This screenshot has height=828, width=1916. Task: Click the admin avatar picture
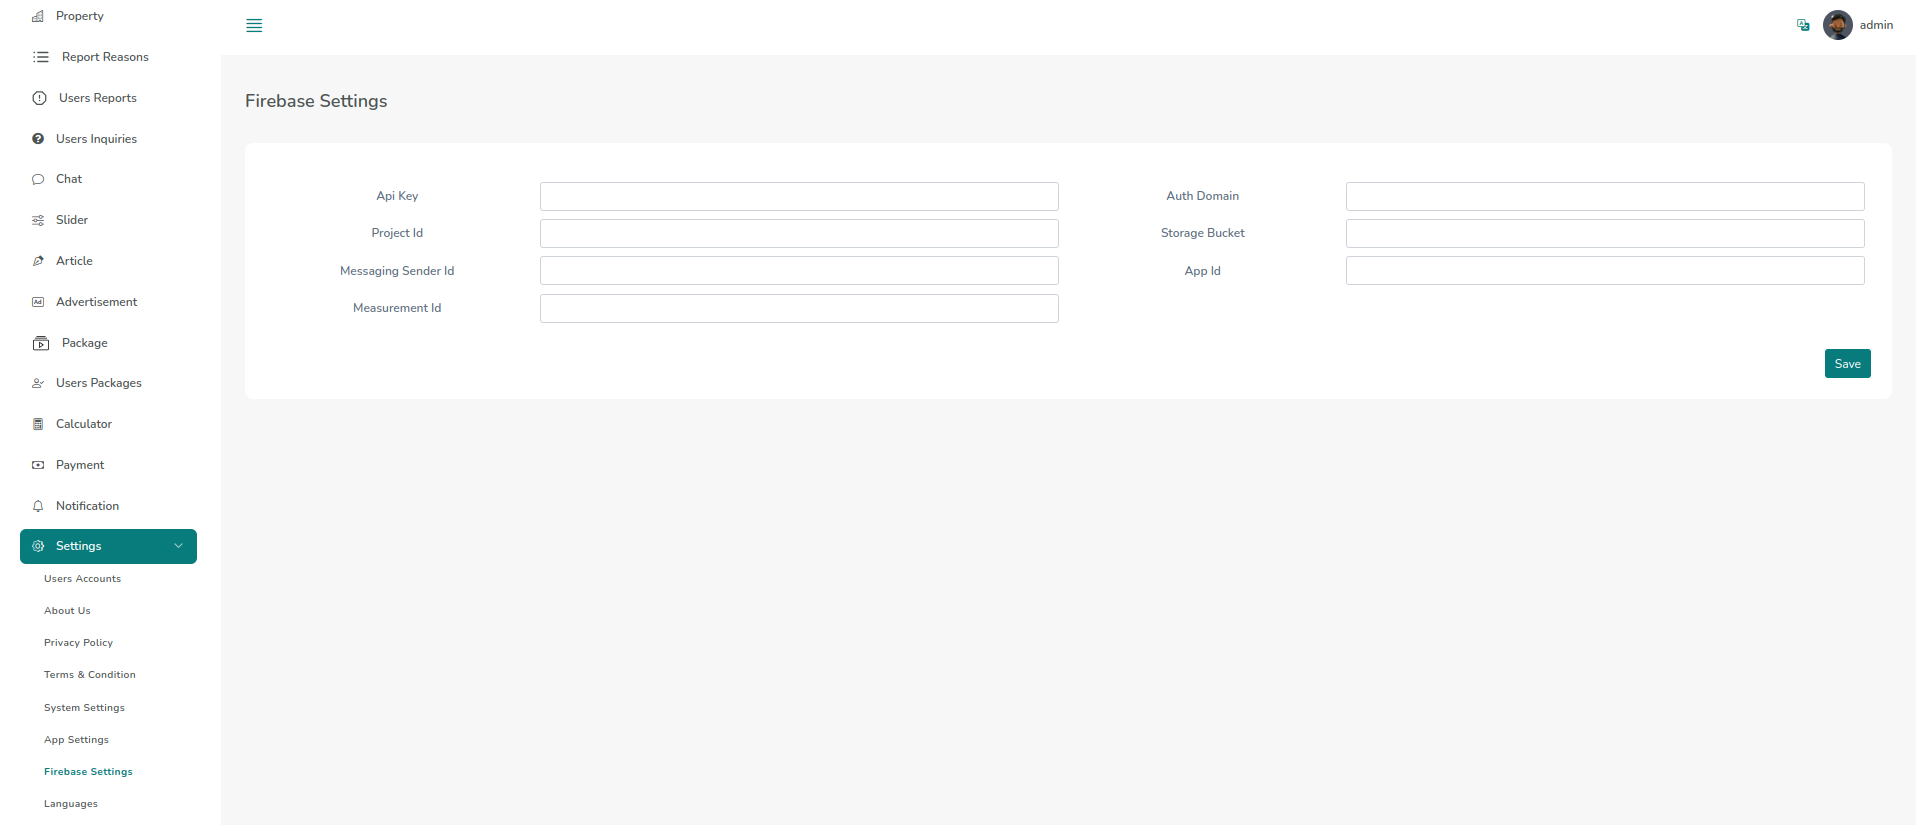(x=1838, y=25)
